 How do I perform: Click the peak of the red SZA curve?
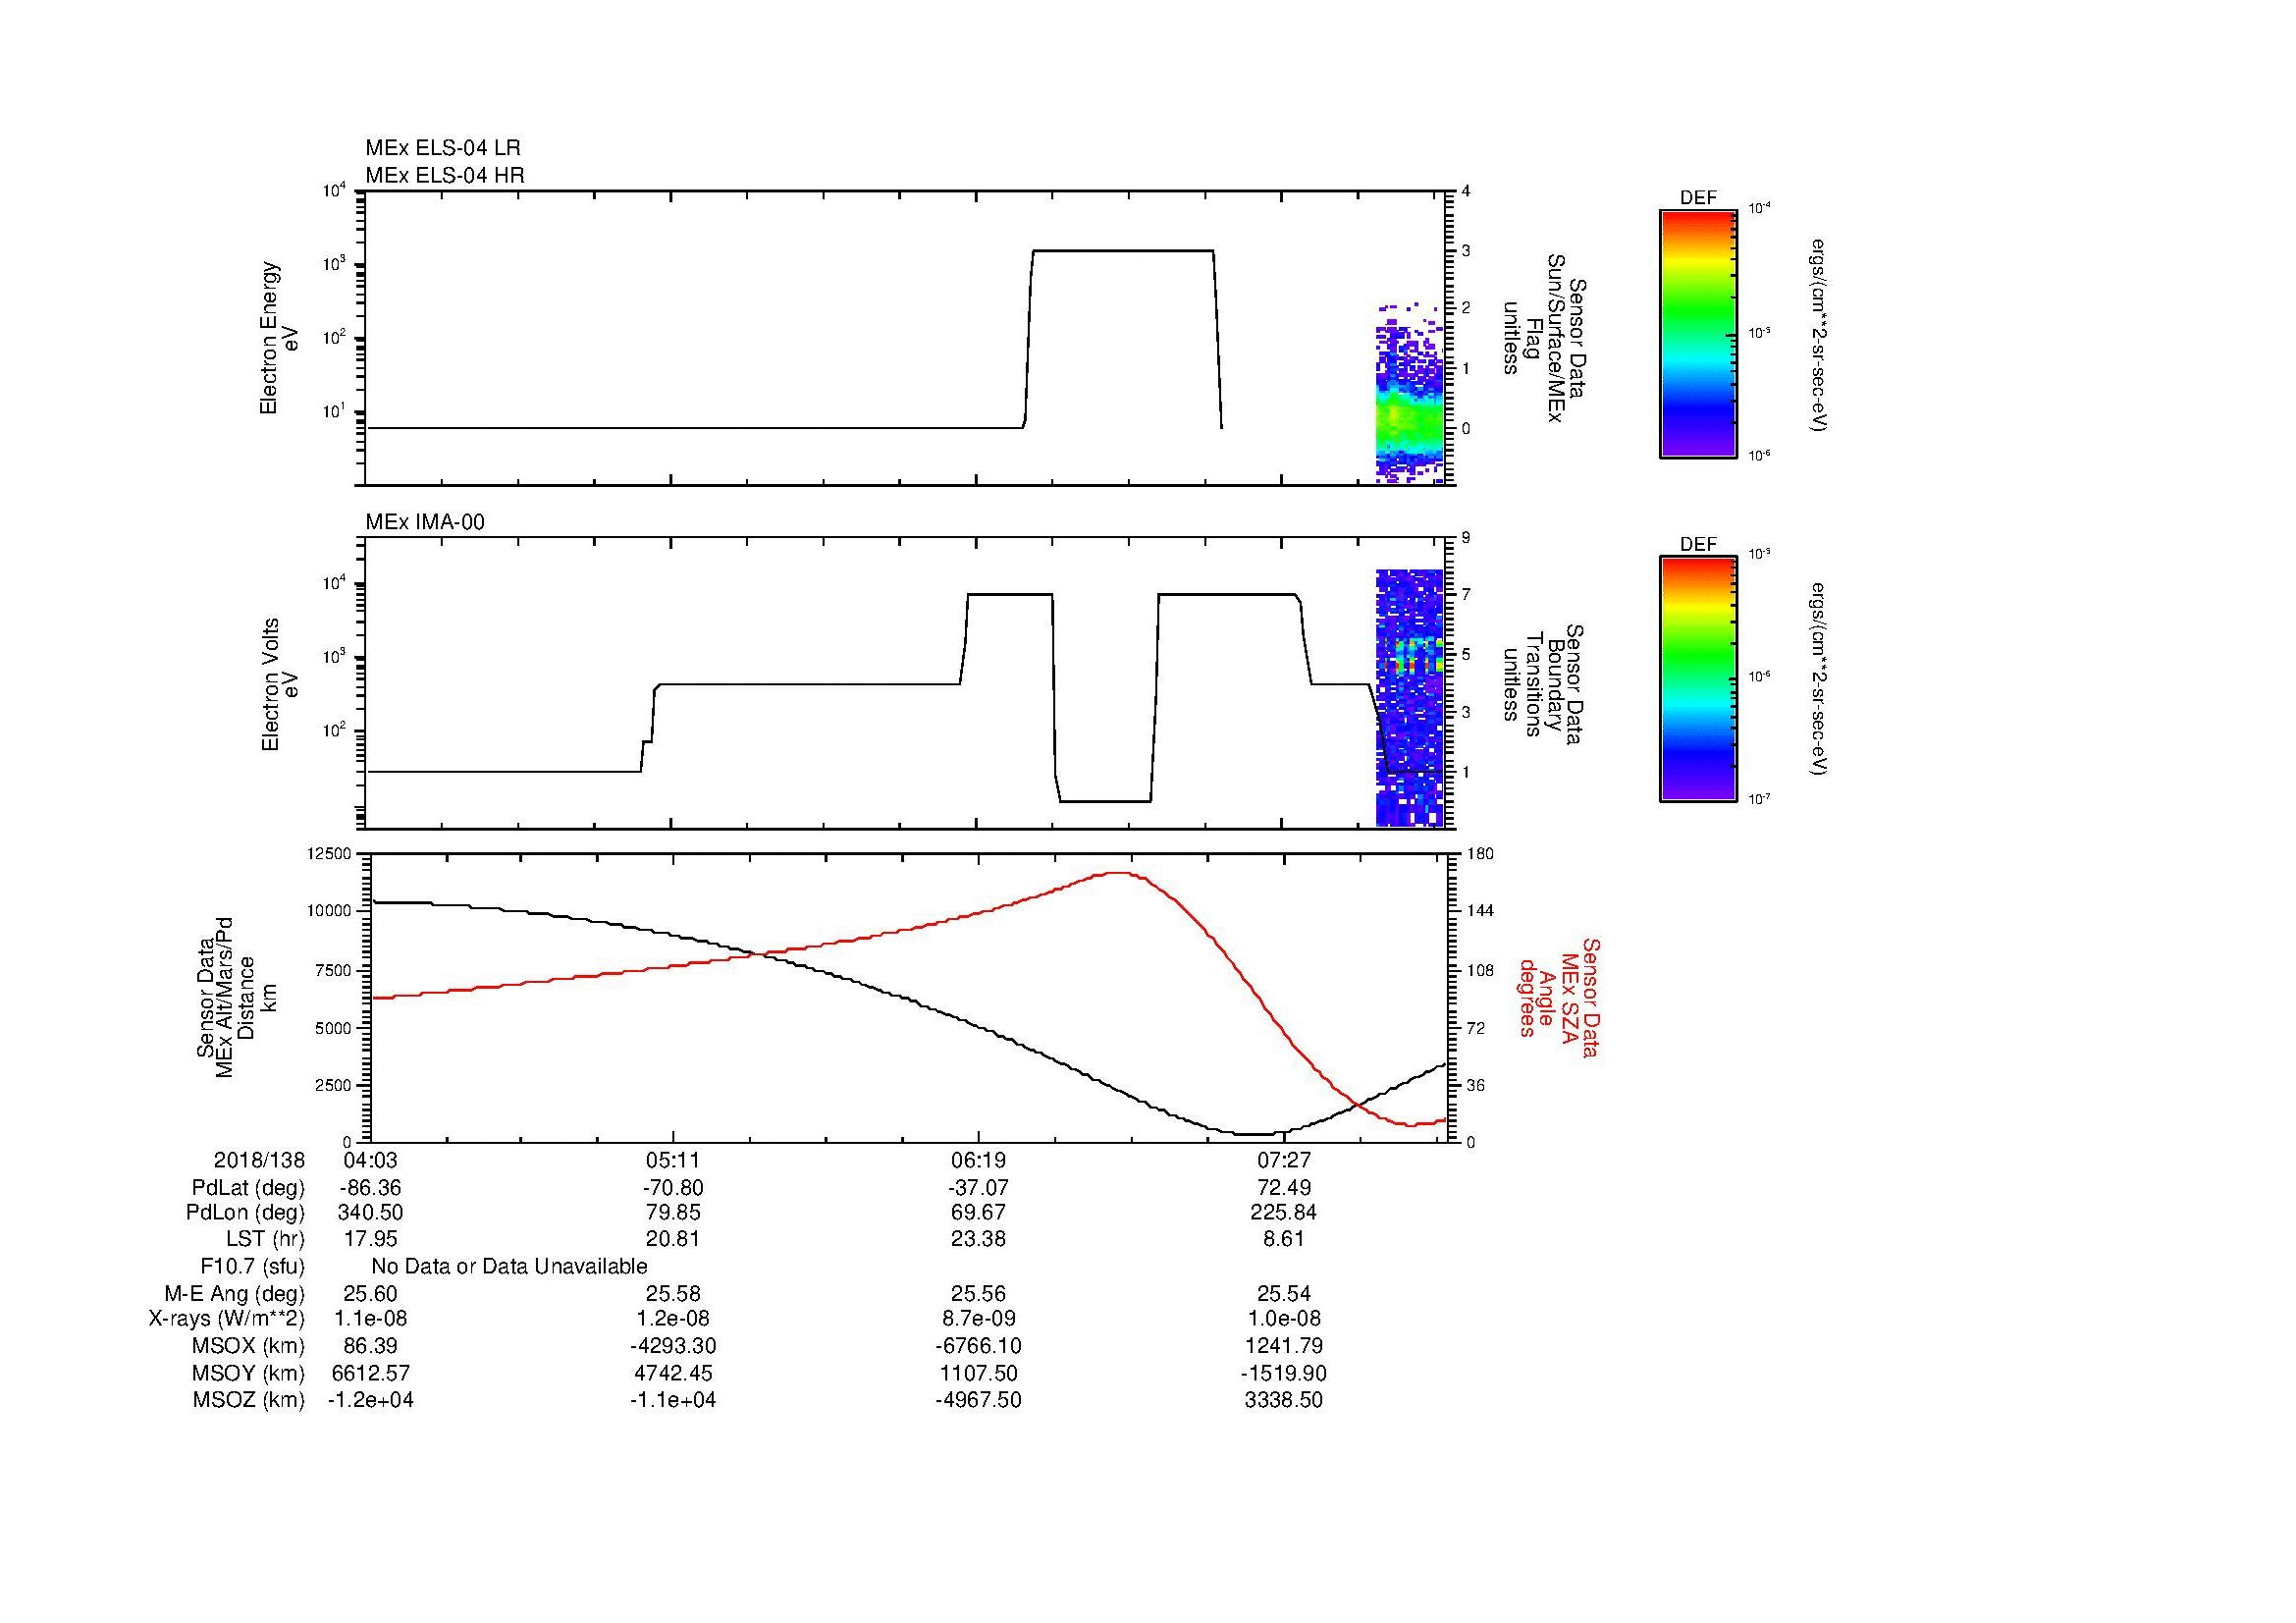[x=1120, y=873]
